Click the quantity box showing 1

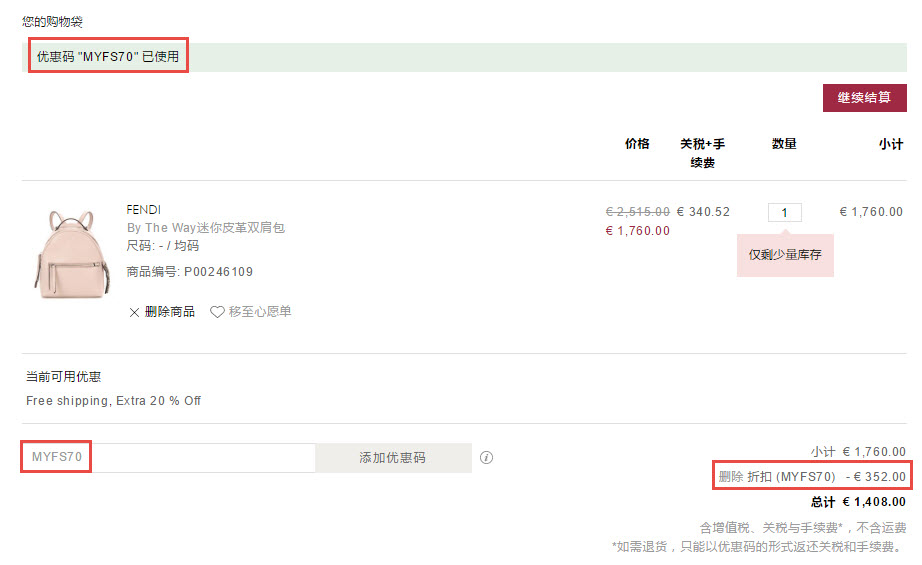point(784,212)
